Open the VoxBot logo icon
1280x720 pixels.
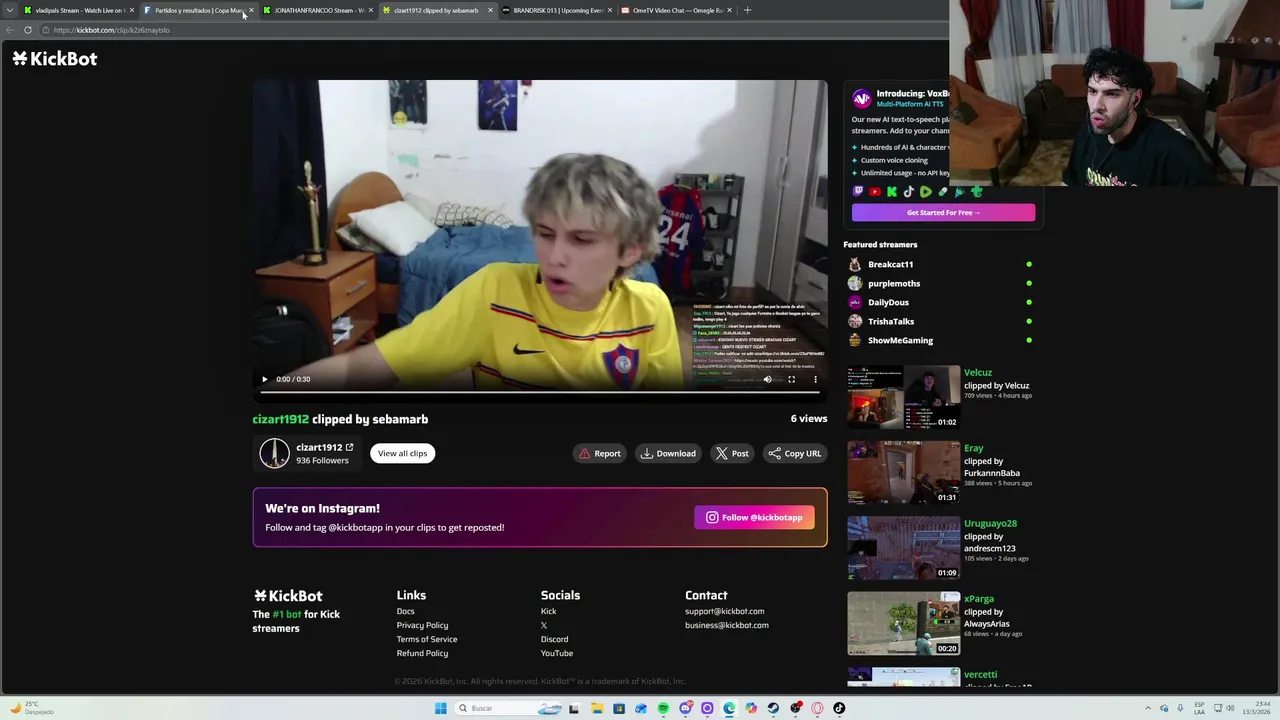point(862,98)
